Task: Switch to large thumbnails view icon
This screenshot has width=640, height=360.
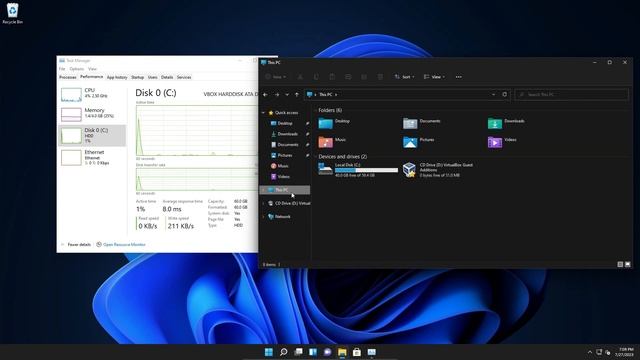Action: point(628,264)
